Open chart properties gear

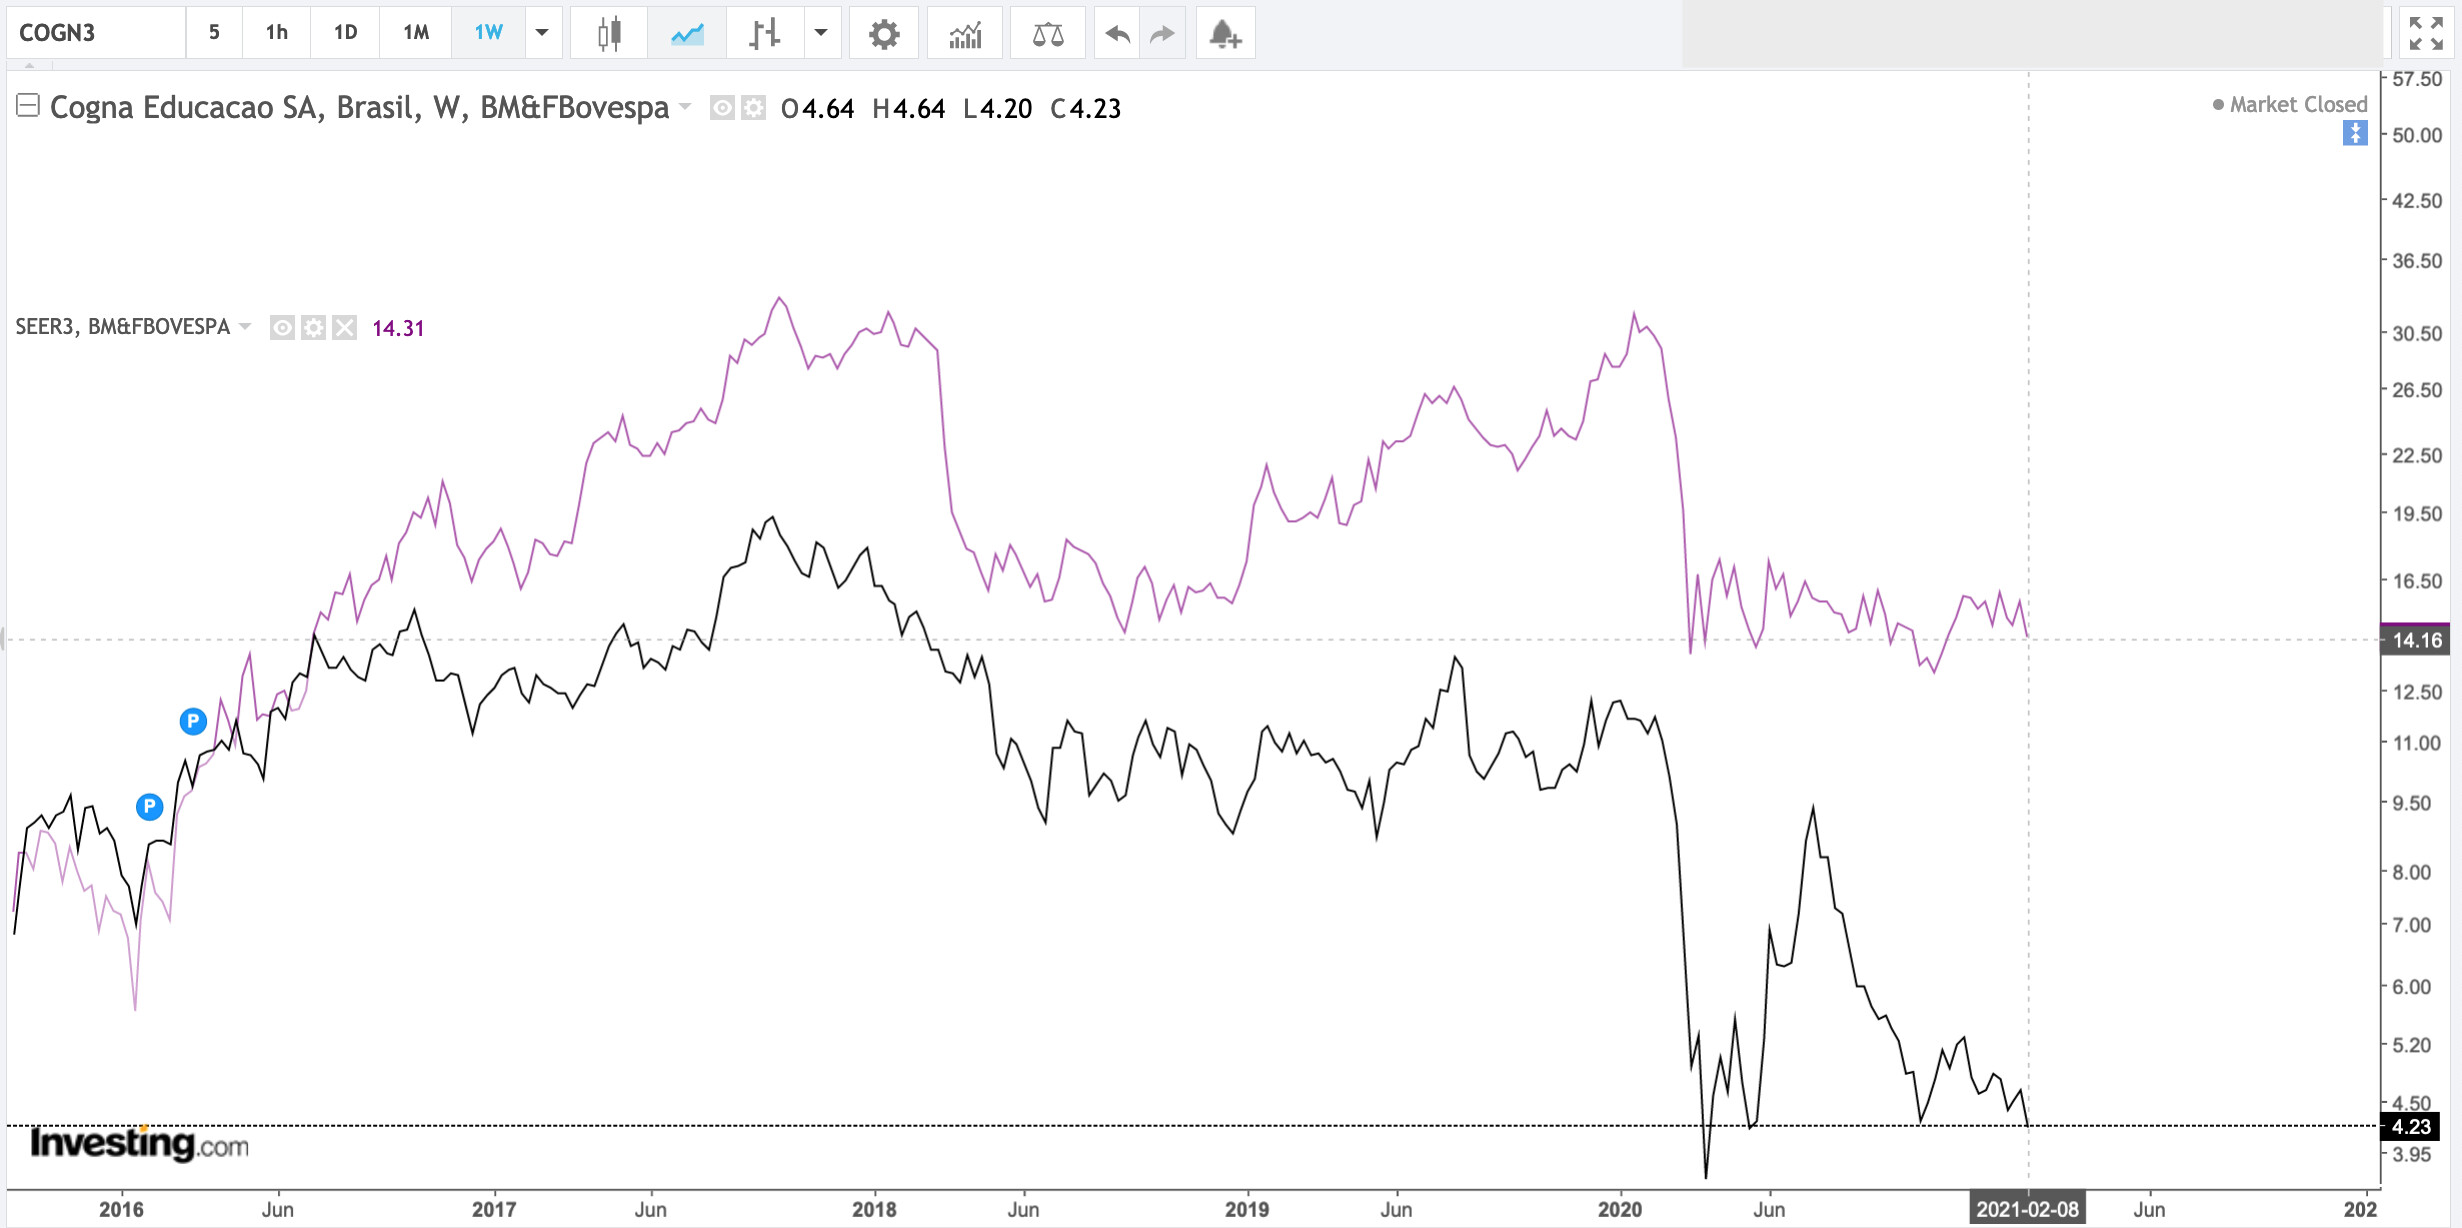[x=883, y=34]
